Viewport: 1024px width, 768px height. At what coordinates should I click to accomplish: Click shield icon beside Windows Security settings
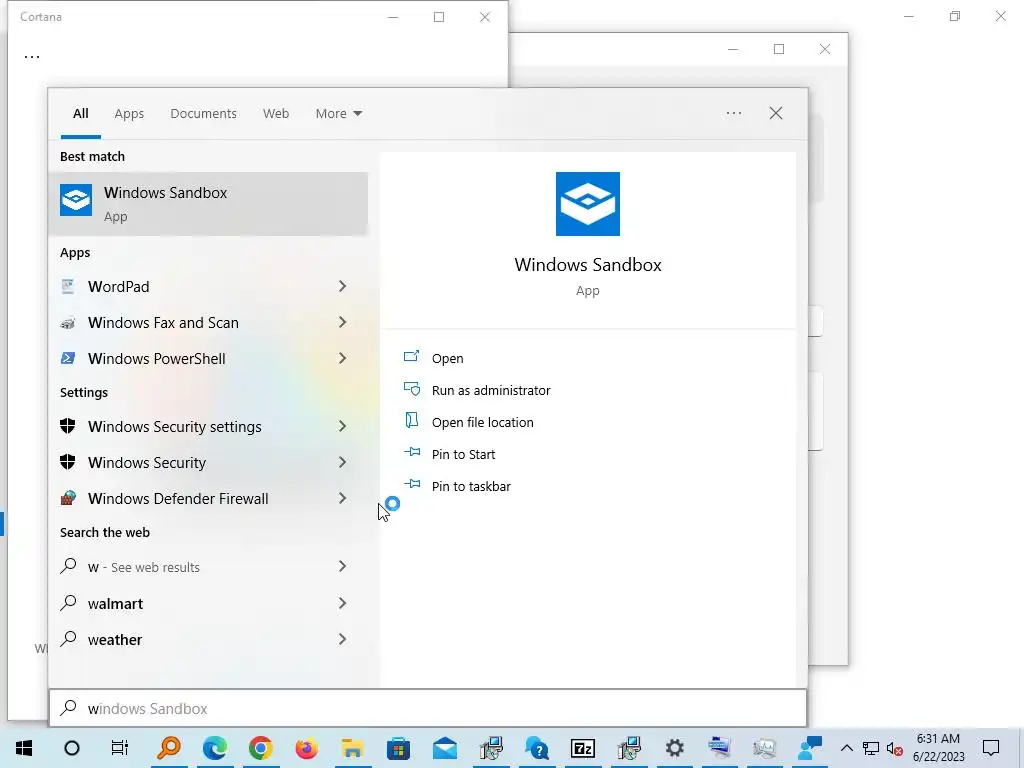tap(68, 426)
